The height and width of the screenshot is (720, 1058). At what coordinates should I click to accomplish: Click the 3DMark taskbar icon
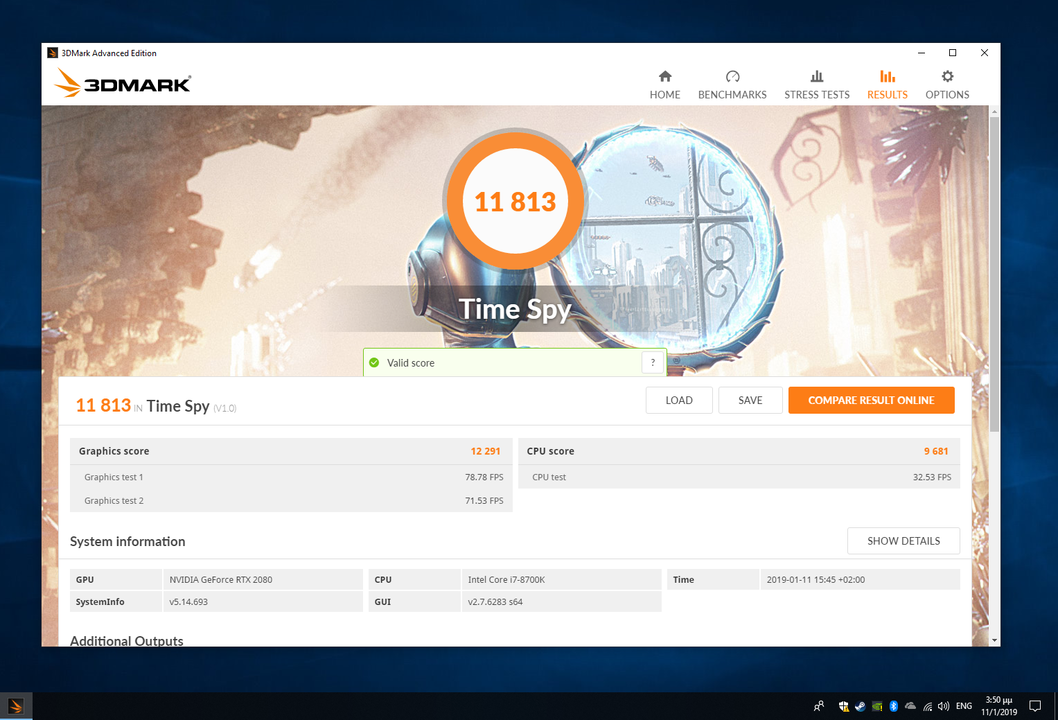tap(16, 706)
